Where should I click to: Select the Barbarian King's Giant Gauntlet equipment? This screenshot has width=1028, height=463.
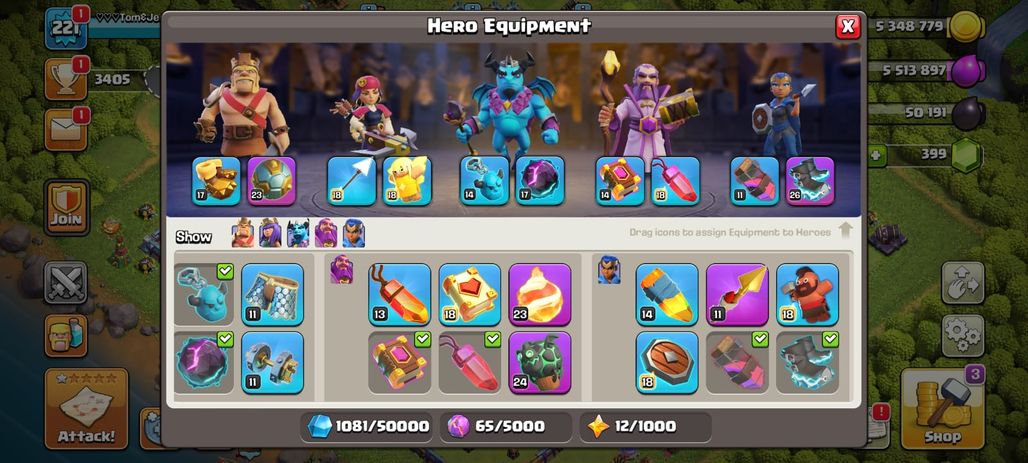[216, 181]
